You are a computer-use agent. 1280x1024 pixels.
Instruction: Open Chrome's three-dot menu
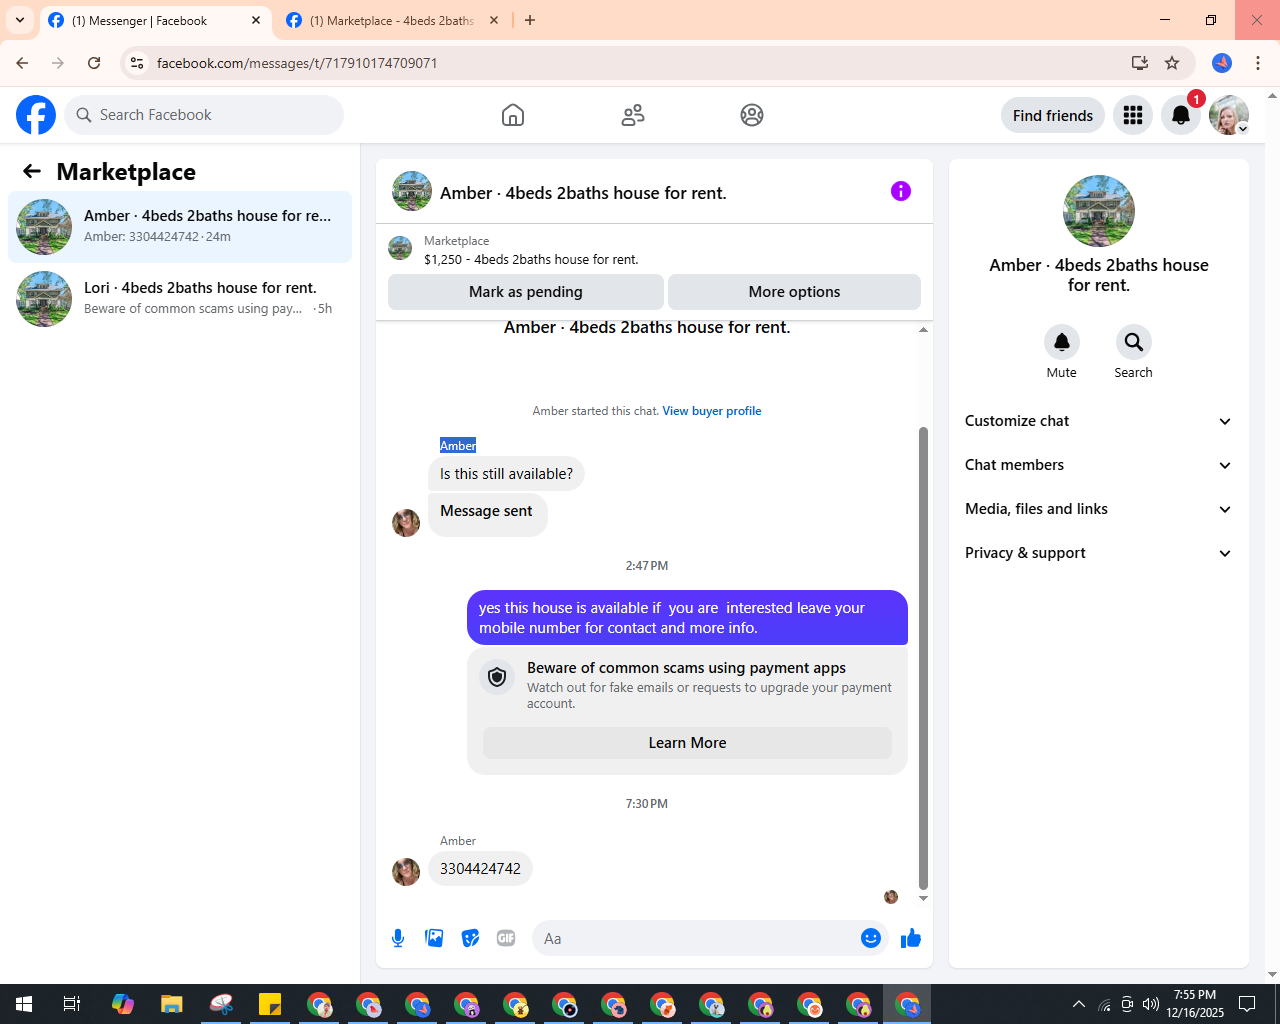click(1258, 63)
